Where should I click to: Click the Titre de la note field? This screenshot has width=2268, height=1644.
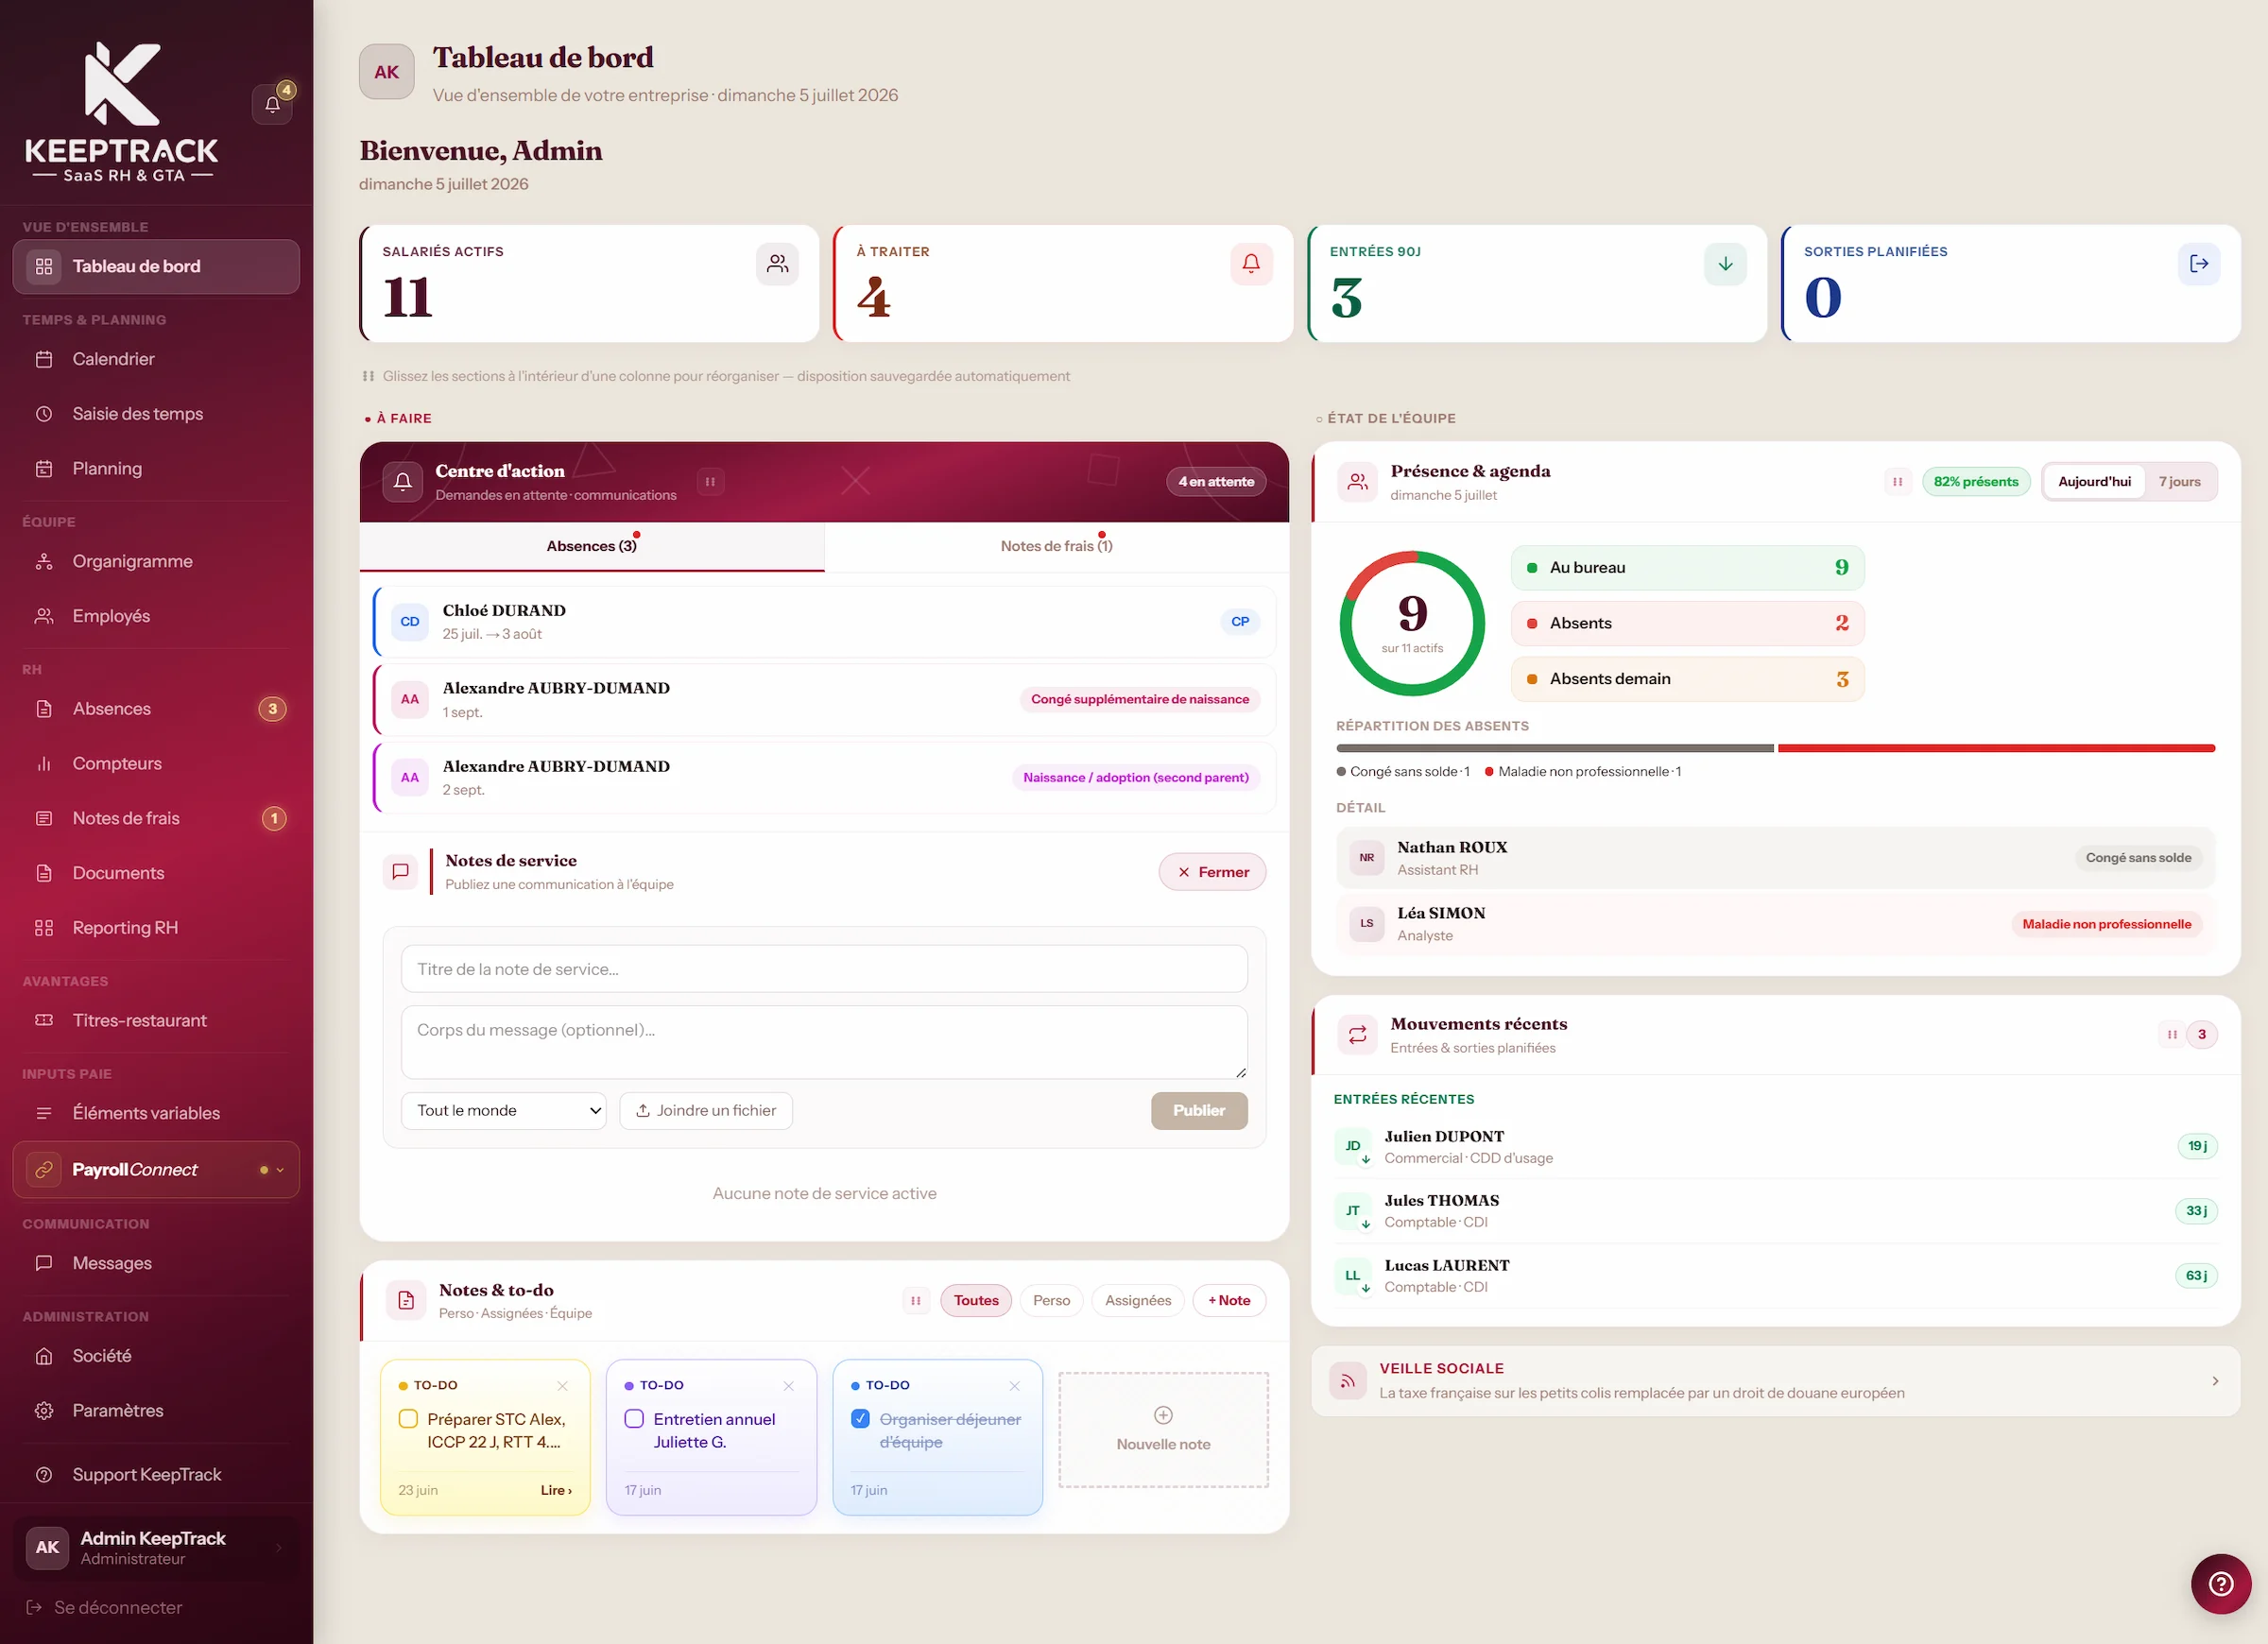(824, 969)
